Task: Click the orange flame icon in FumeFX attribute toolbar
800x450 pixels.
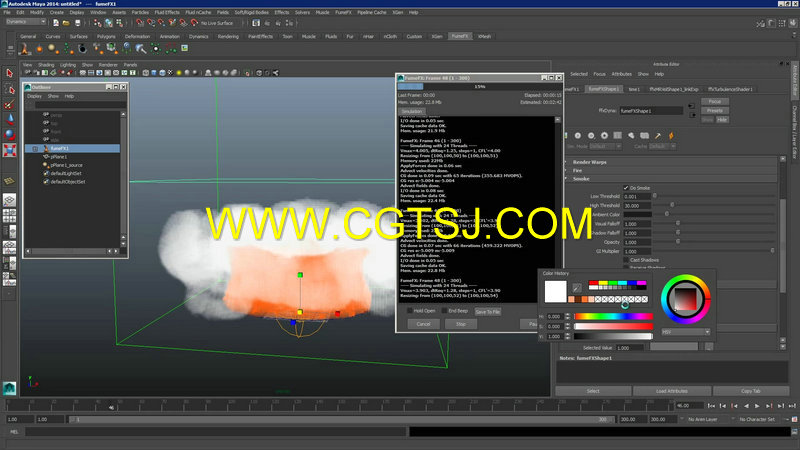Action: (671, 136)
